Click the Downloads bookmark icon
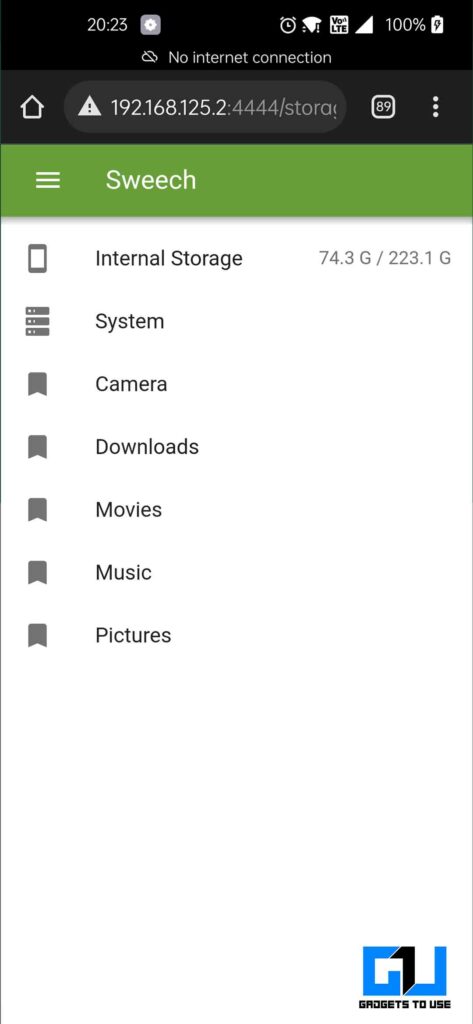473x1024 pixels. click(x=37, y=447)
